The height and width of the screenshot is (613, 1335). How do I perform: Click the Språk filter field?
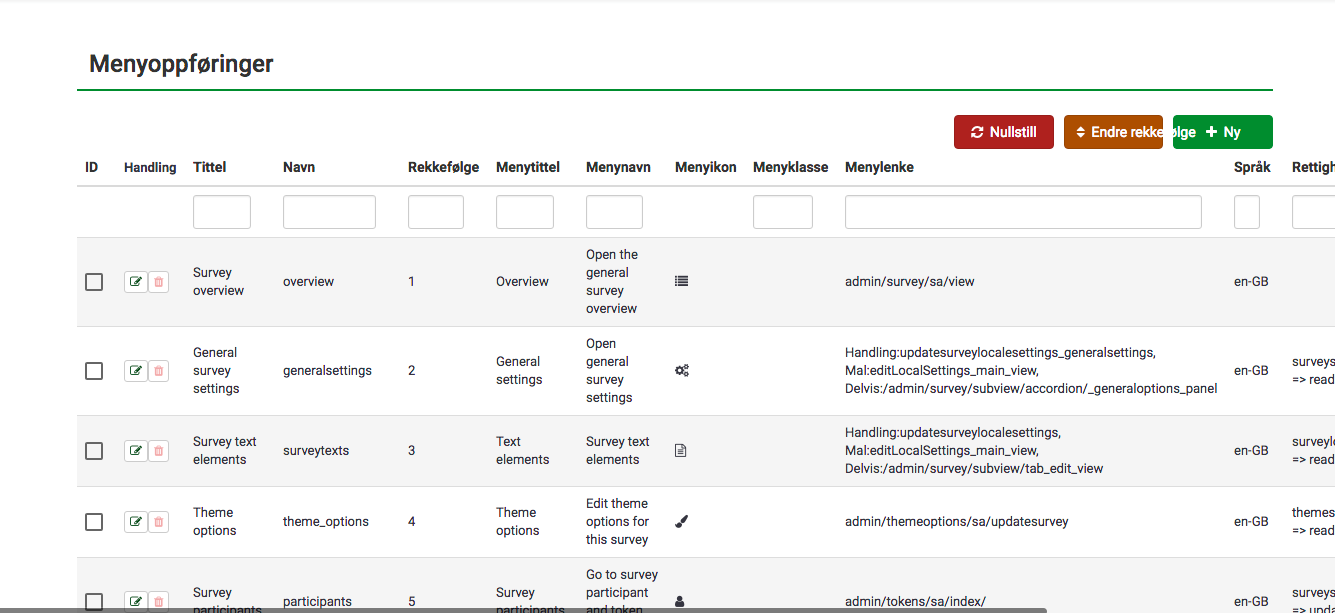click(x=1246, y=212)
